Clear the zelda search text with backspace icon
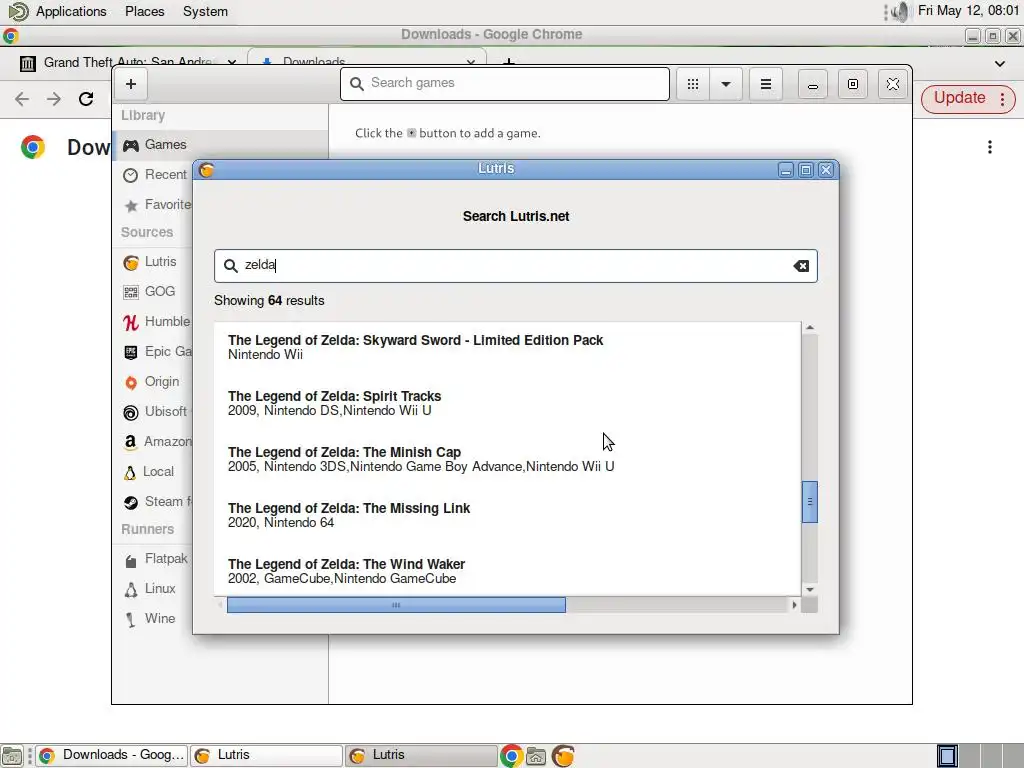 (x=801, y=266)
